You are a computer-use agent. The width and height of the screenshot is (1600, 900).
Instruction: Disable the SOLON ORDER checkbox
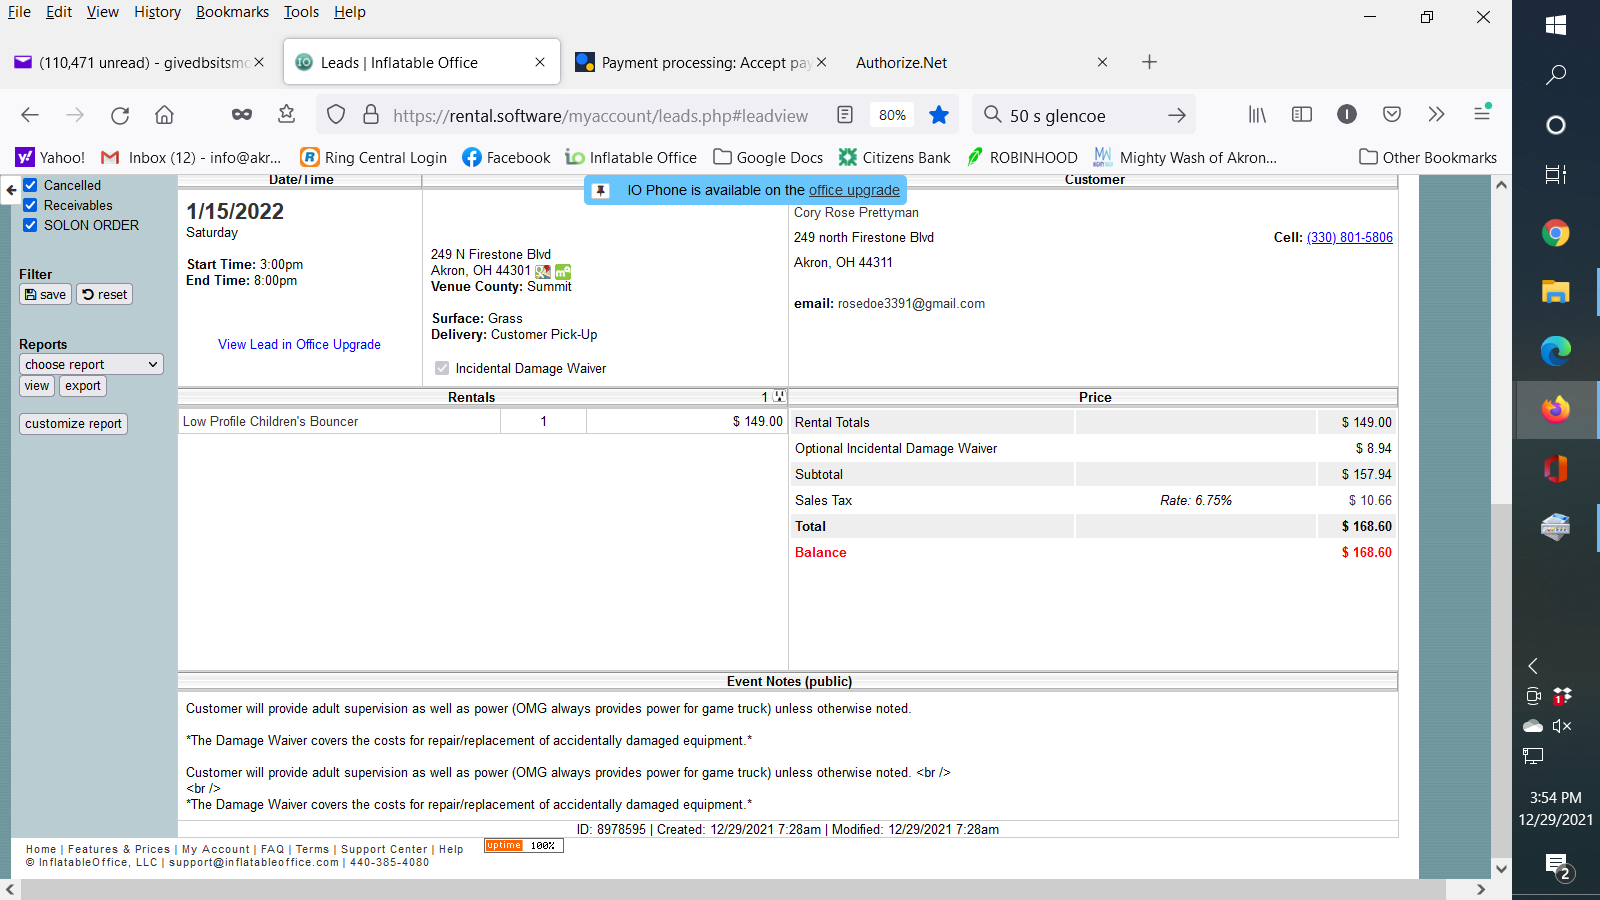pos(31,225)
